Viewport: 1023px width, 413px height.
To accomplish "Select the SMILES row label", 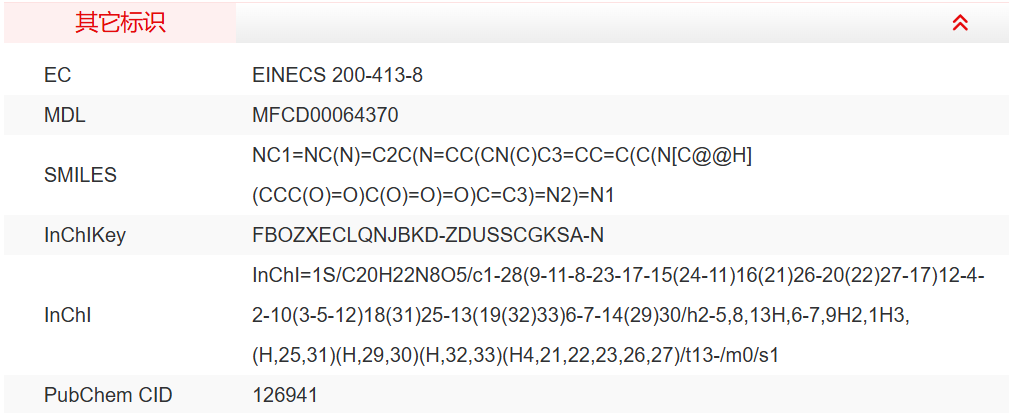I will [80, 175].
